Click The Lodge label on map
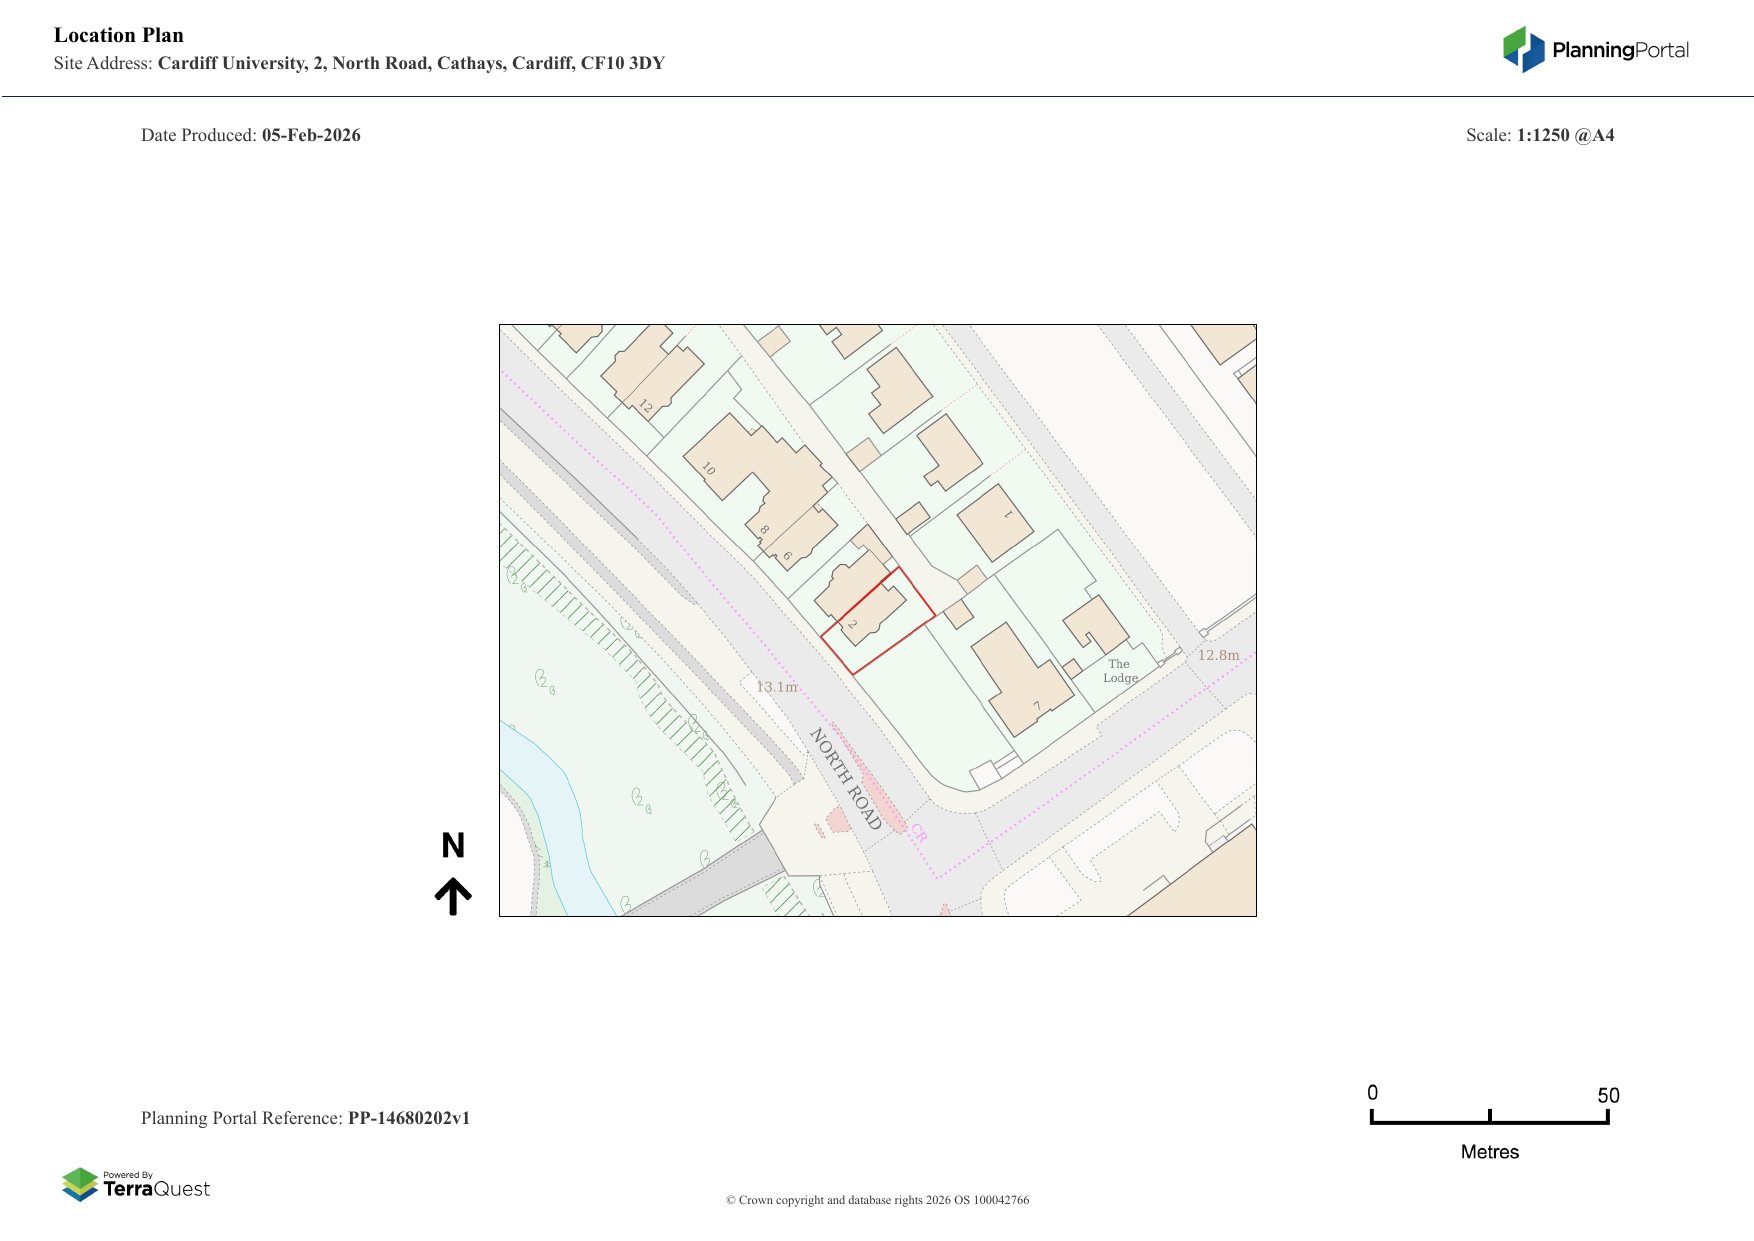The height and width of the screenshot is (1241, 1754). tap(1120, 671)
